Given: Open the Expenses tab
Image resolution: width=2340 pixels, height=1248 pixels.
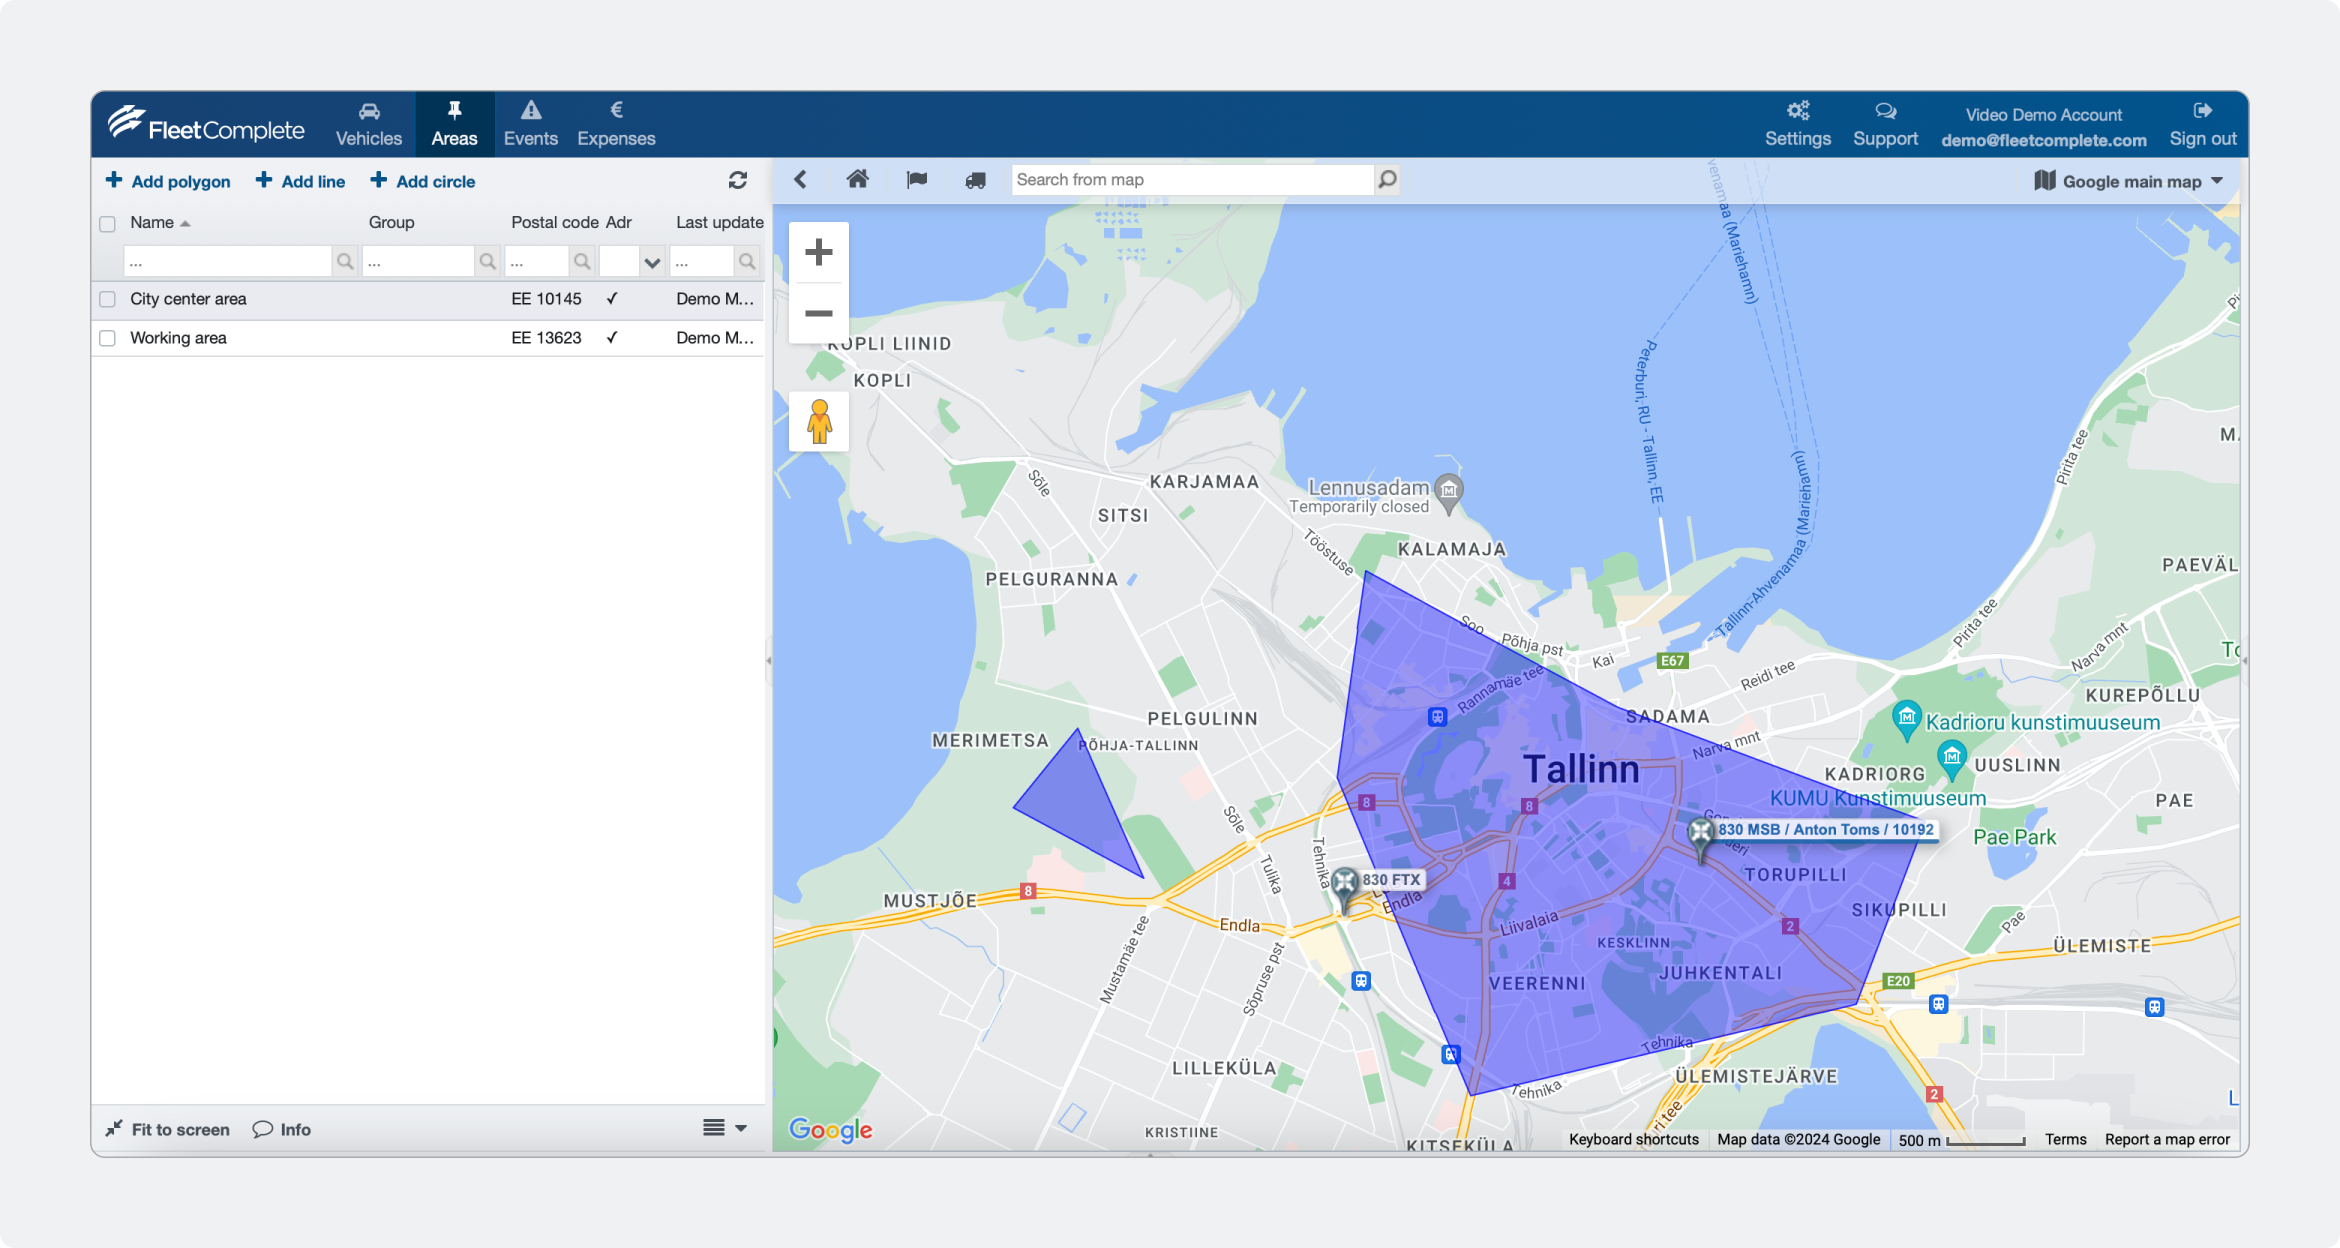Looking at the screenshot, I should pyautogui.click(x=616, y=125).
